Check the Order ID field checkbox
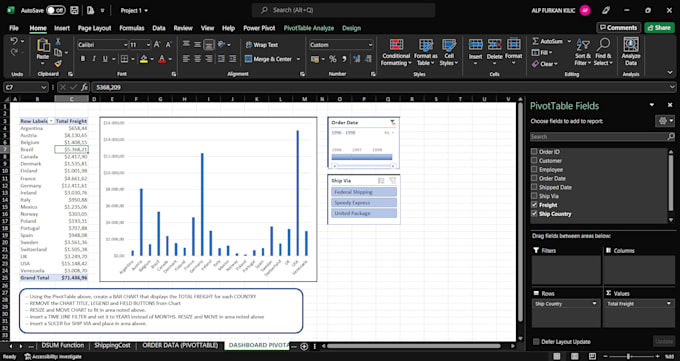Viewport: 680px width, 361px height. [534, 152]
